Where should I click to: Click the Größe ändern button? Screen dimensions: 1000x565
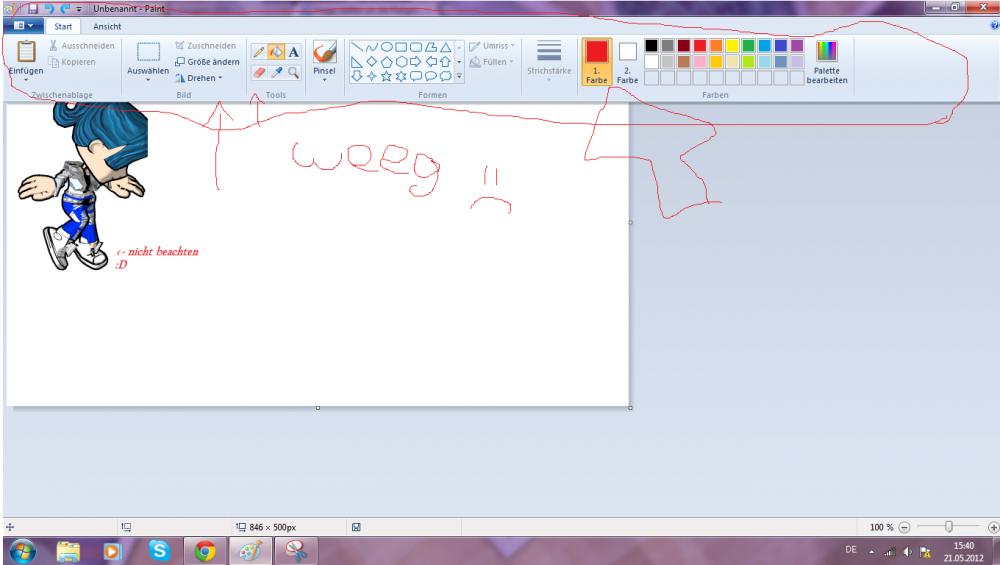click(206, 61)
